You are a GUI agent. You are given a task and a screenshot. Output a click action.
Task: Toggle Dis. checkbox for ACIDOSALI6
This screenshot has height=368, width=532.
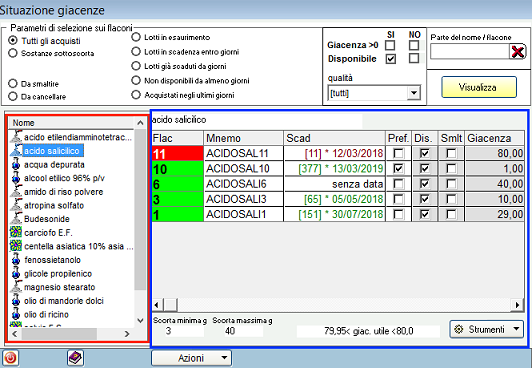[424, 184]
